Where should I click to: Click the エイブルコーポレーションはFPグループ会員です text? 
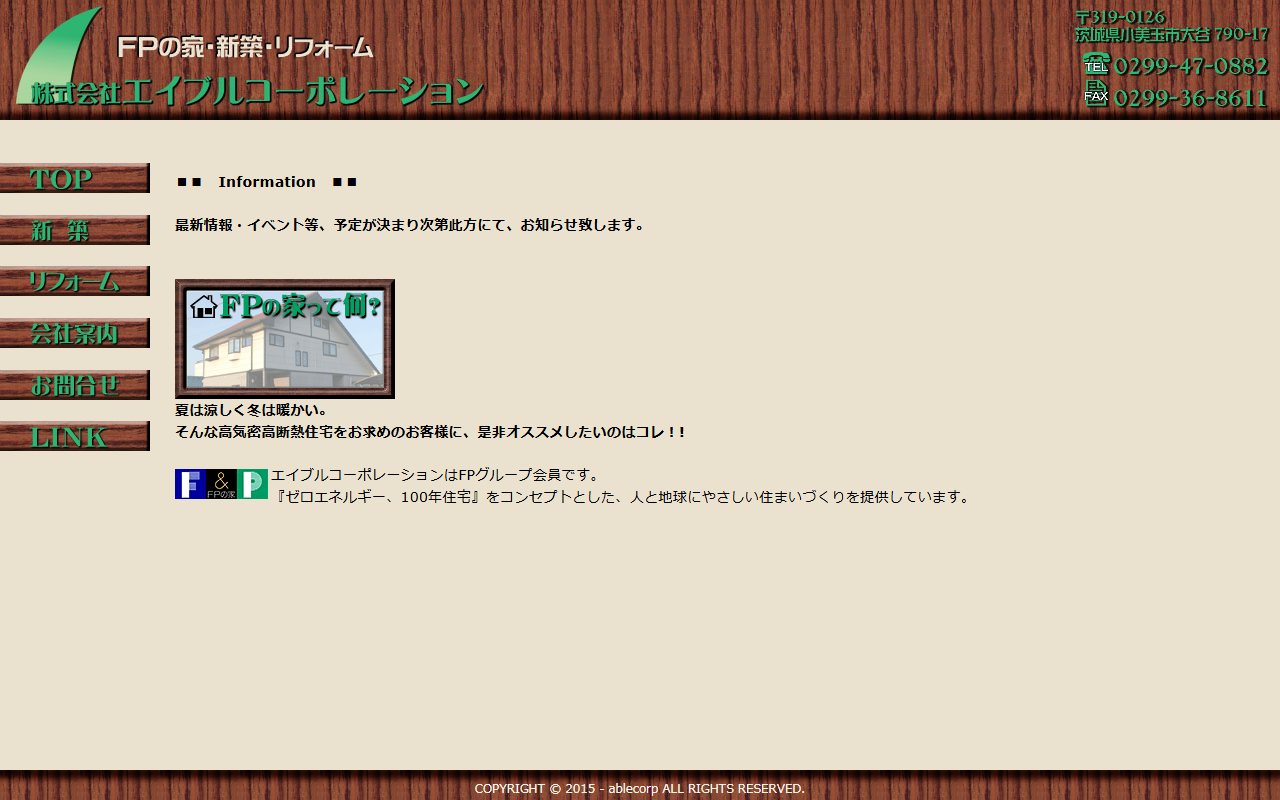point(437,475)
